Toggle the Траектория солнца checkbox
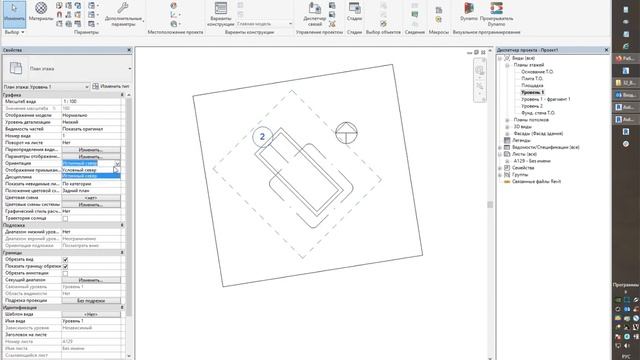This screenshot has width=640, height=360. point(65,219)
